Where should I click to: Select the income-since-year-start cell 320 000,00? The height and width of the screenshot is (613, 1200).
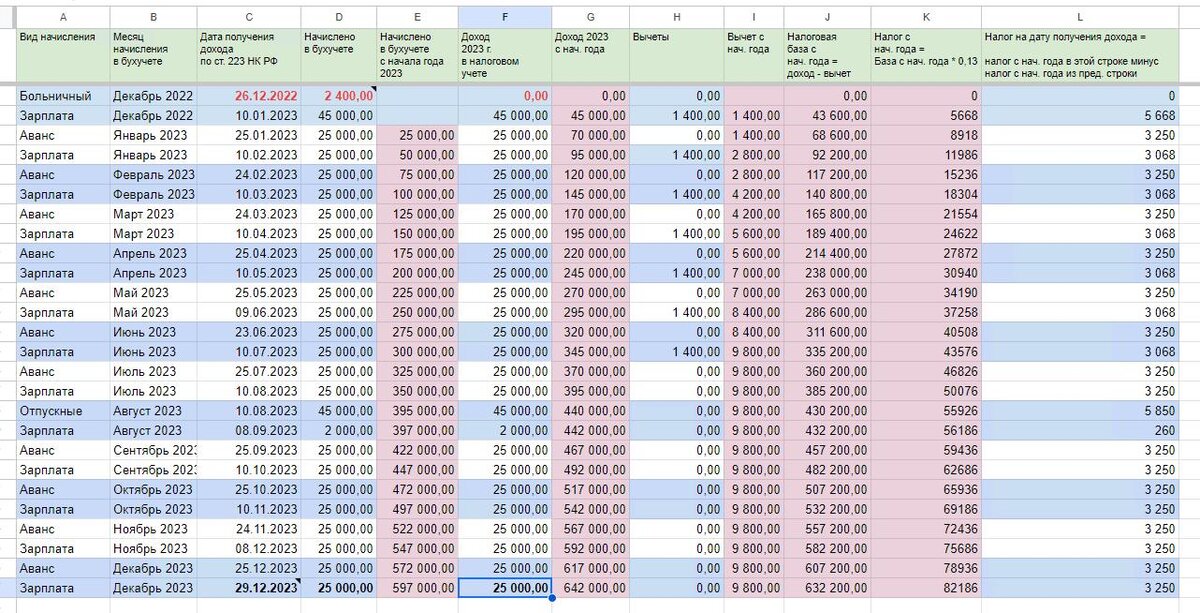(590, 332)
